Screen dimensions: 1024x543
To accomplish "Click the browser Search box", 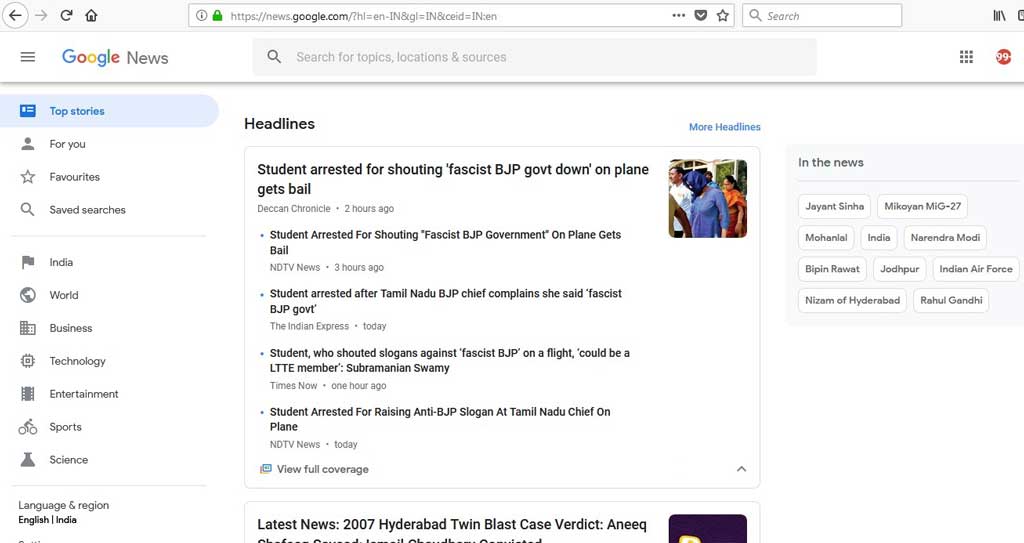I will click(822, 16).
